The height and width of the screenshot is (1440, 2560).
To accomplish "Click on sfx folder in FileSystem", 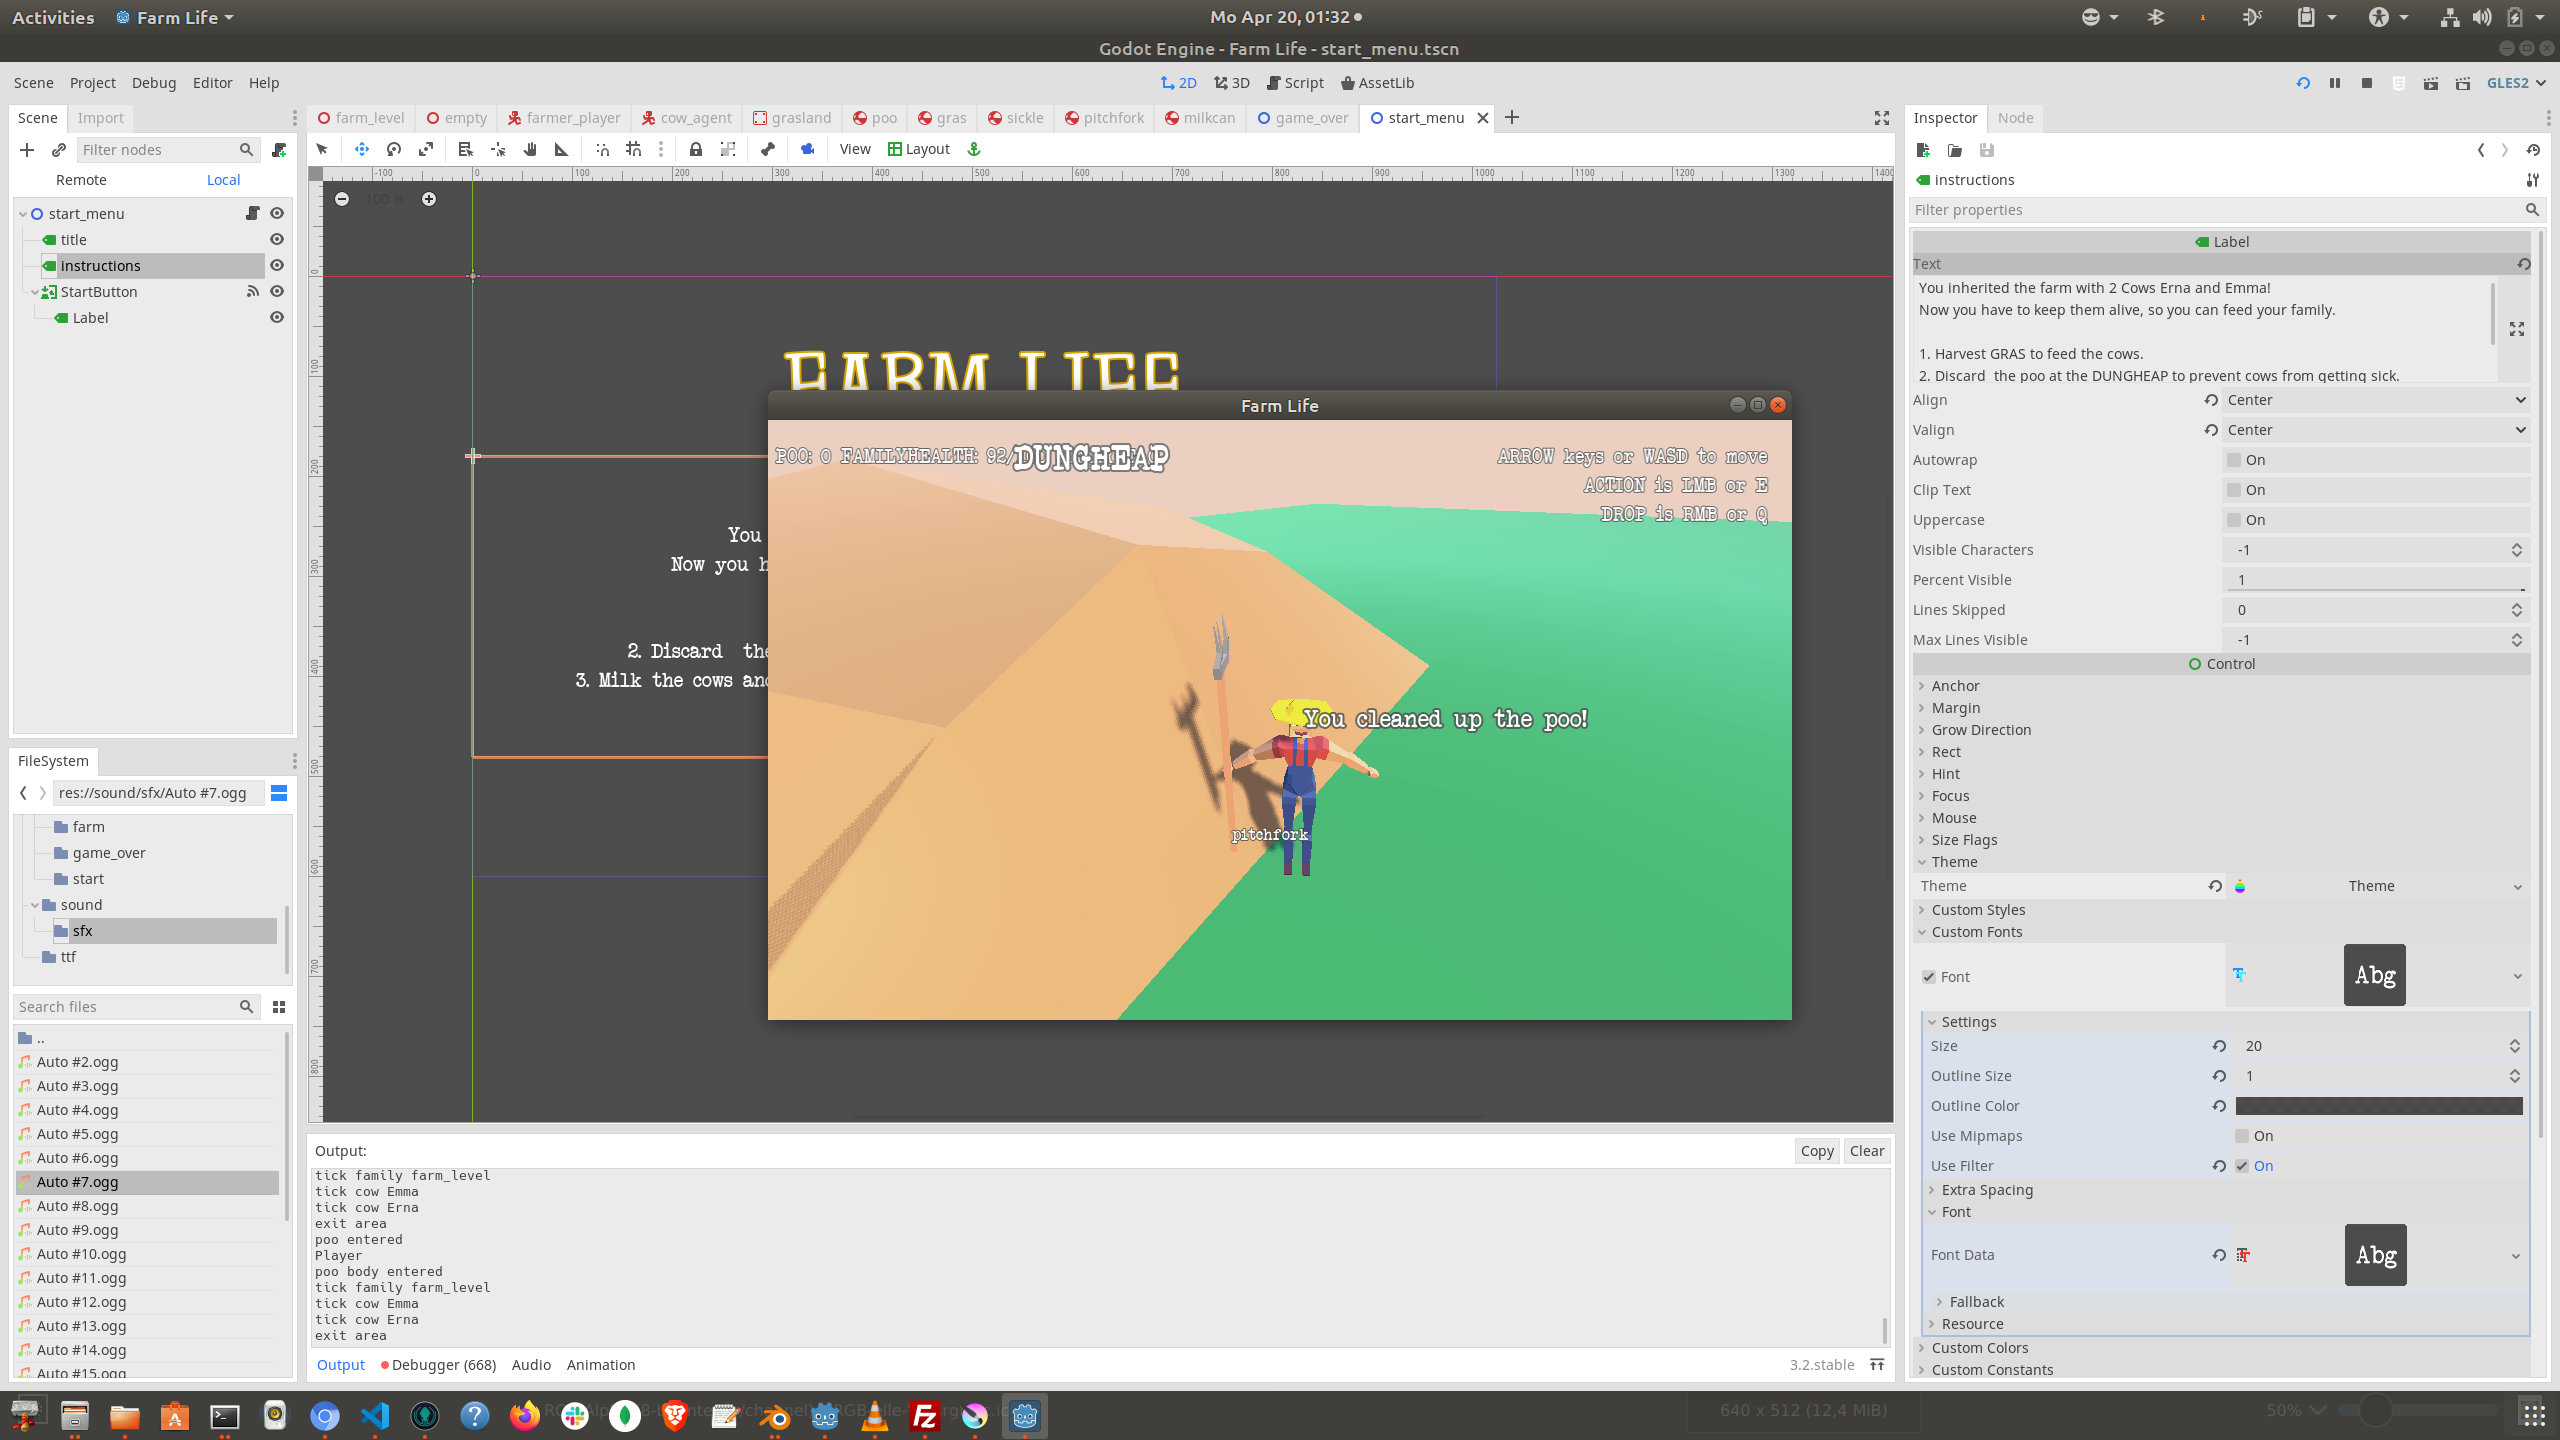I will point(81,928).
